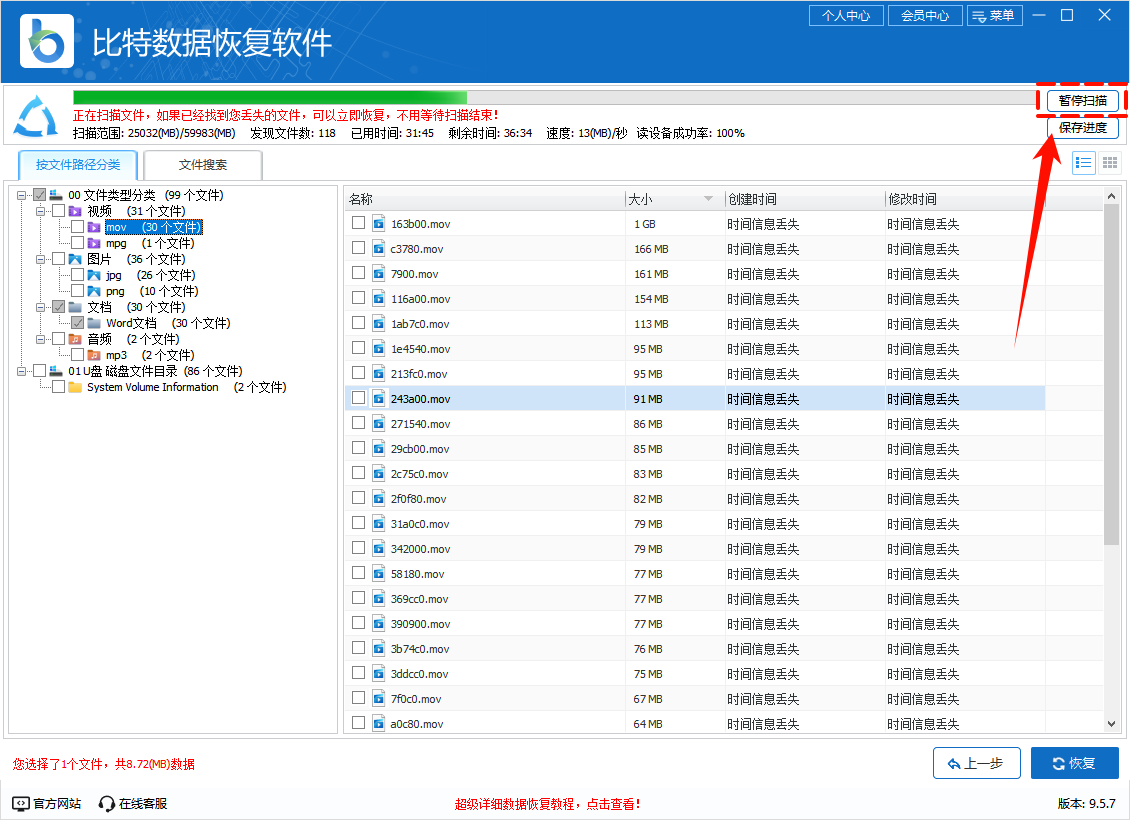This screenshot has width=1130, height=820.
Task: Click the mpg video type icon in tree
Action: 94,243
